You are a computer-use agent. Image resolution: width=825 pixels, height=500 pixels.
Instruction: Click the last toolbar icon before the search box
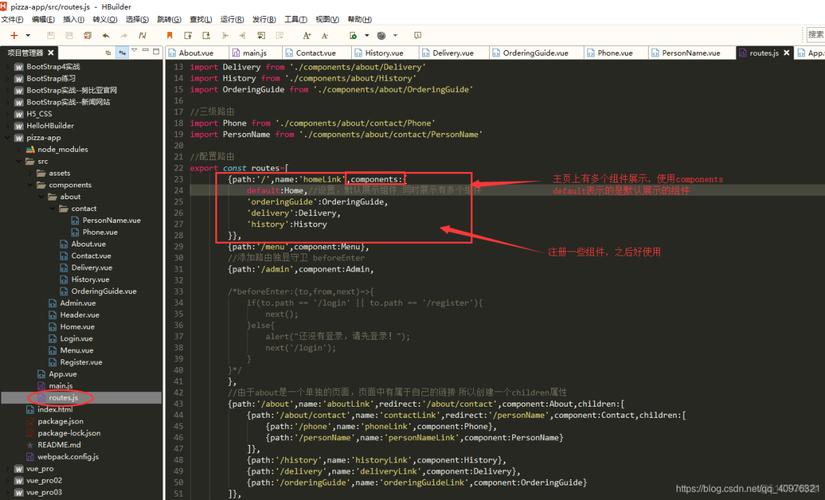418,35
